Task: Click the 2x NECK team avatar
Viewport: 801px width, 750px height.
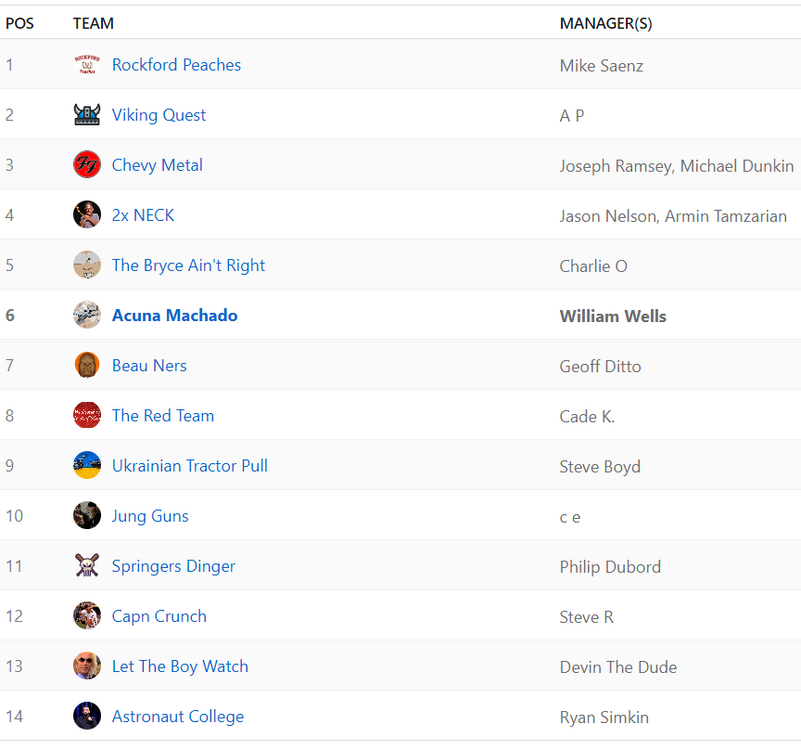Action: coord(87,215)
